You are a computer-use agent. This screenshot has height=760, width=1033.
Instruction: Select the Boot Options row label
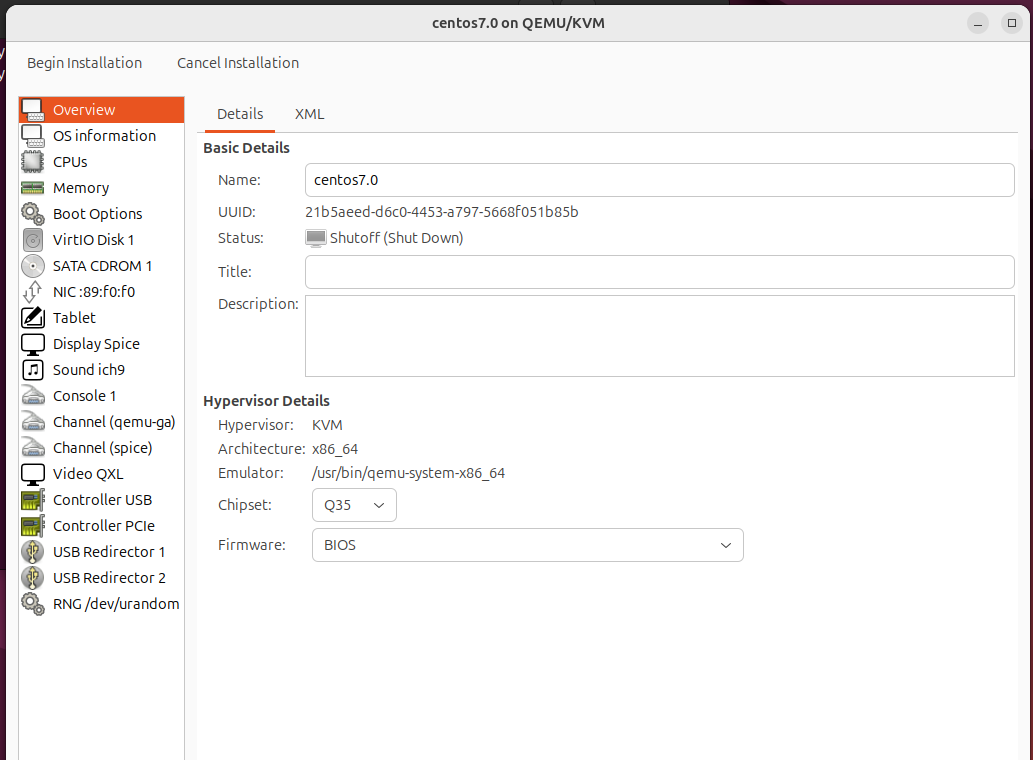point(98,214)
